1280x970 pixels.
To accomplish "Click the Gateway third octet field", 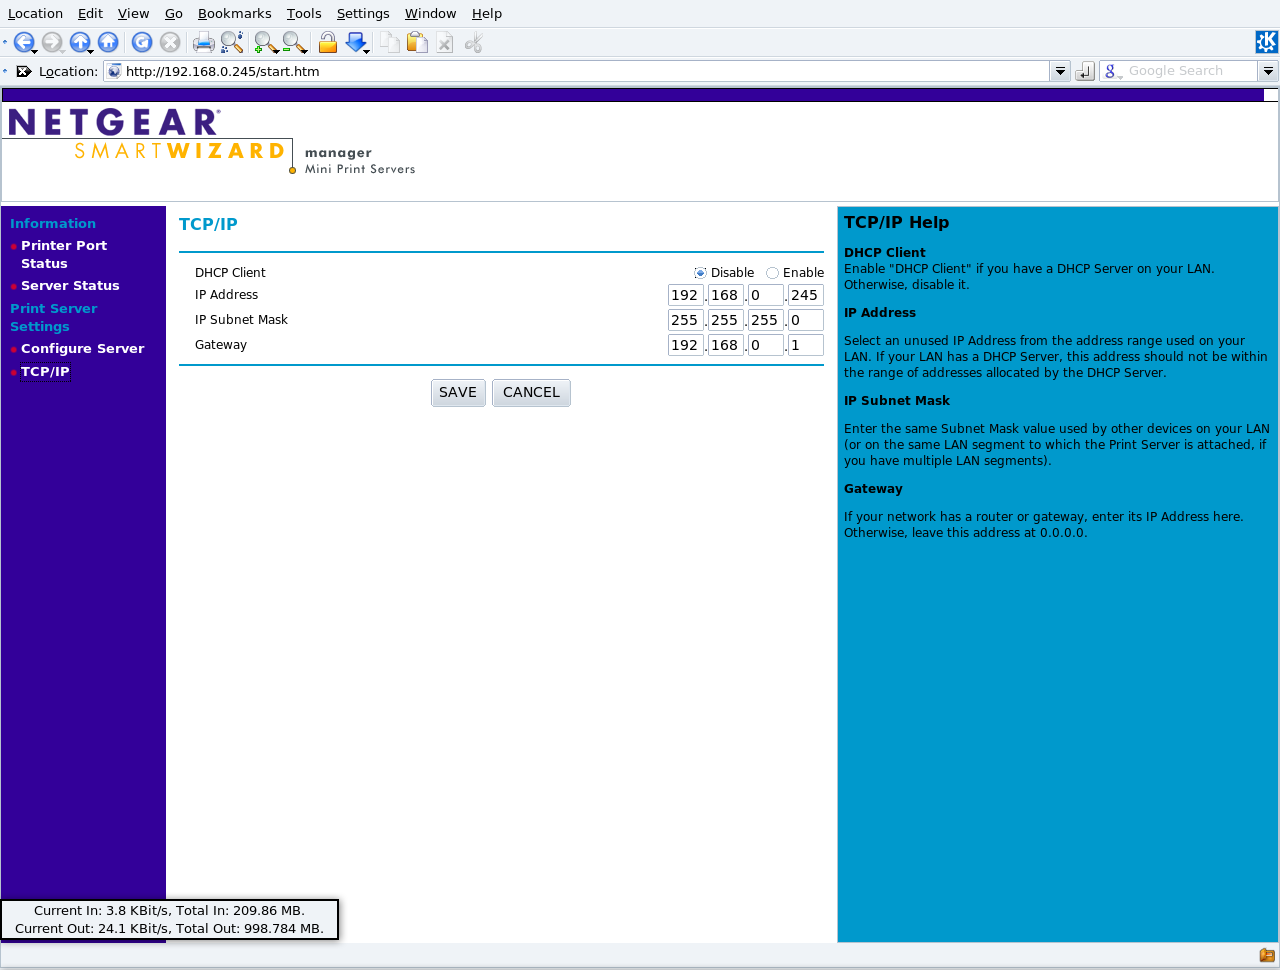I will 766,345.
